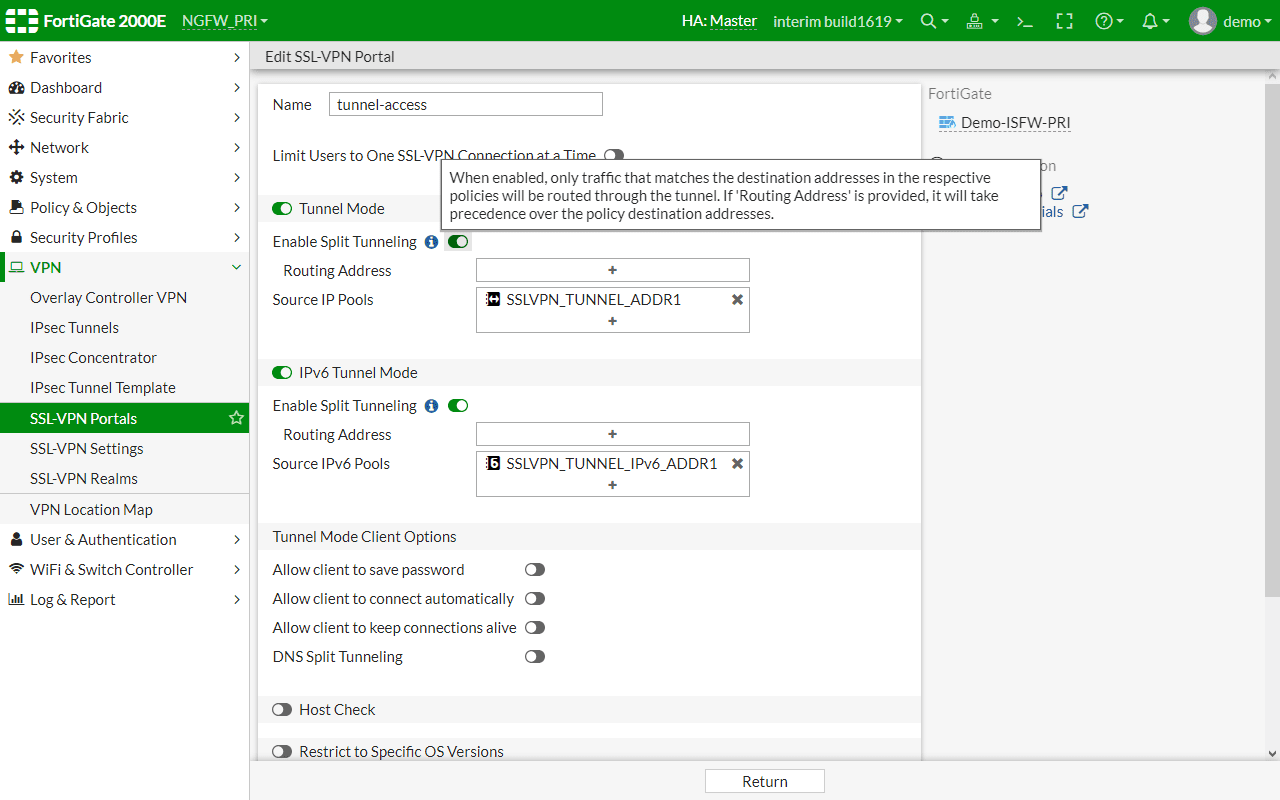Image resolution: width=1280 pixels, height=800 pixels.
Task: Expand the interim build1619 dropdown
Action: tap(837, 21)
